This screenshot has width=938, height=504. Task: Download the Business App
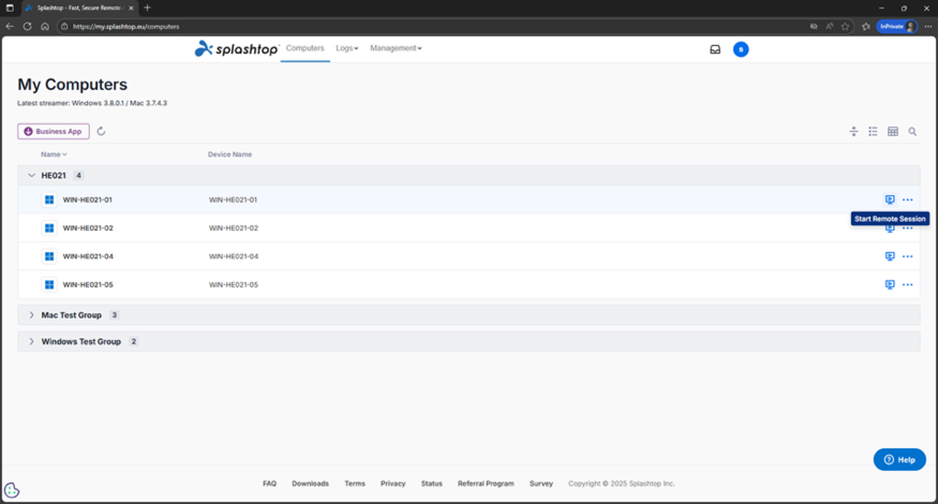(x=53, y=131)
